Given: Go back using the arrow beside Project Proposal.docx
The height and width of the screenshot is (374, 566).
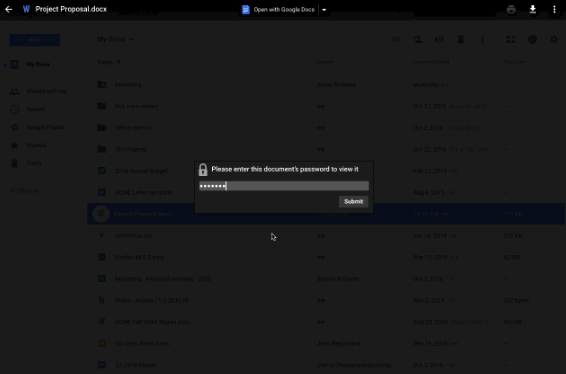Looking at the screenshot, I should [9, 9].
